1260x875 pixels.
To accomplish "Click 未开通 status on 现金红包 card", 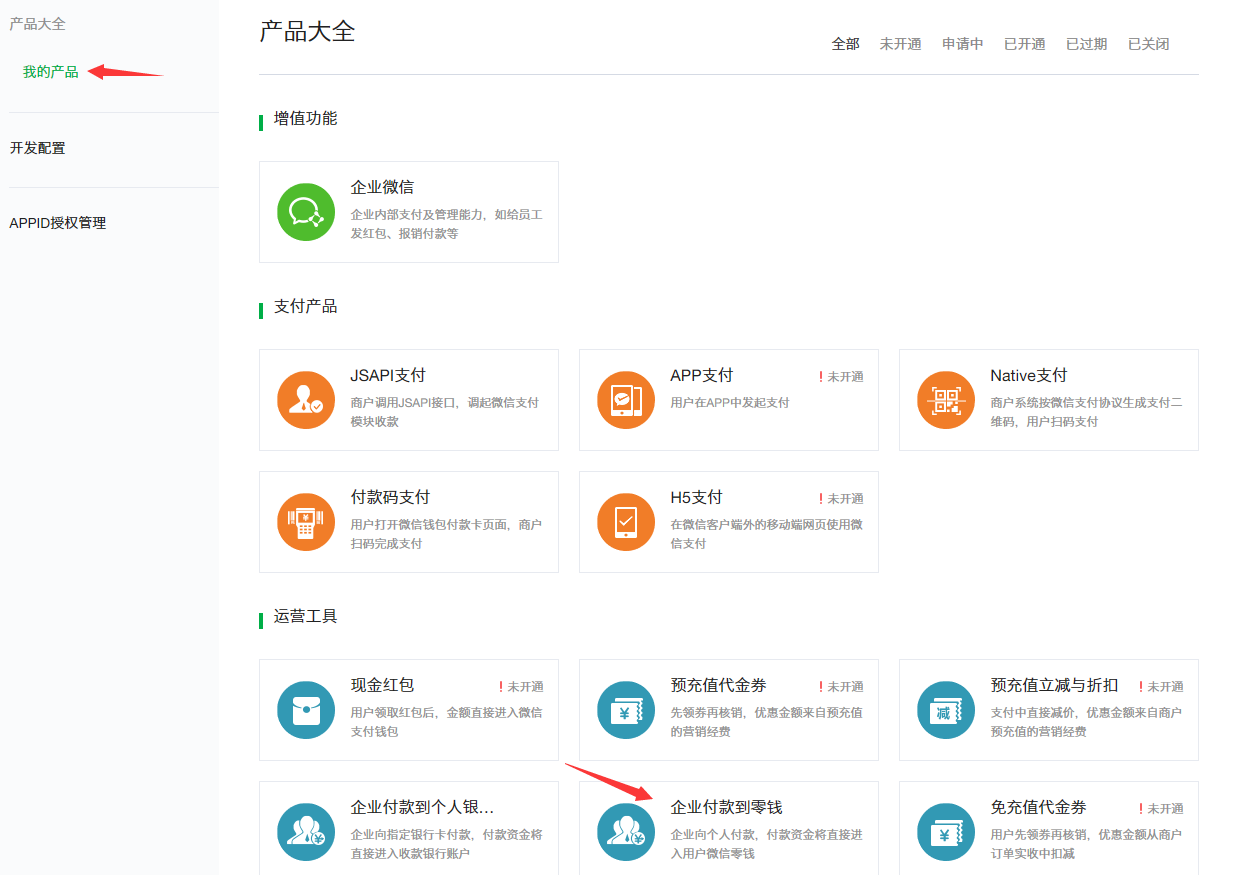I will pyautogui.click(x=521, y=687).
